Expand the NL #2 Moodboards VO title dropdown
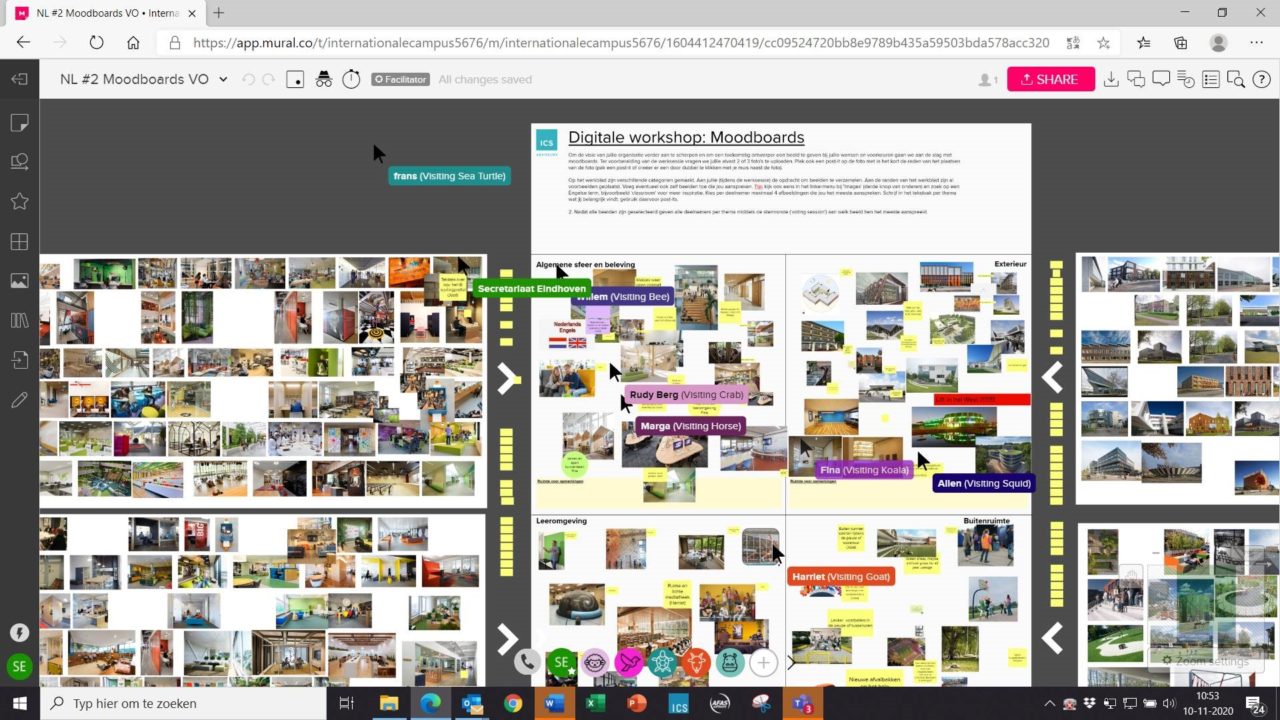 (223, 80)
